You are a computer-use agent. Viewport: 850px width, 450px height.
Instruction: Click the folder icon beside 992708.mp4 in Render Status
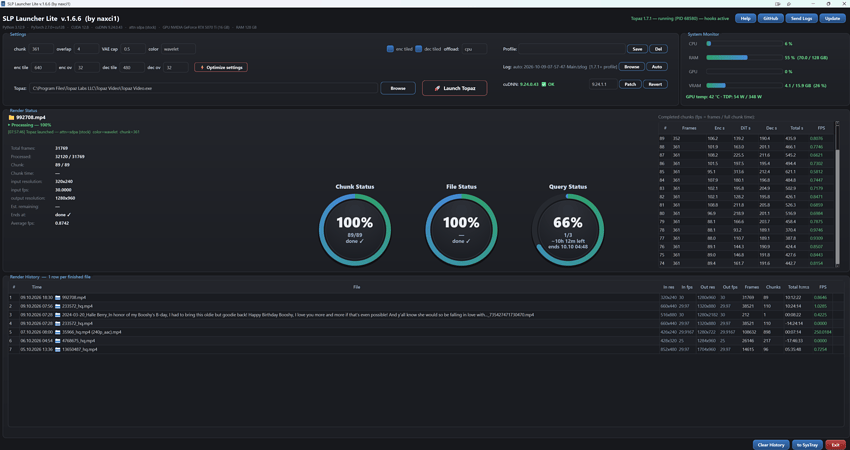pos(11,117)
